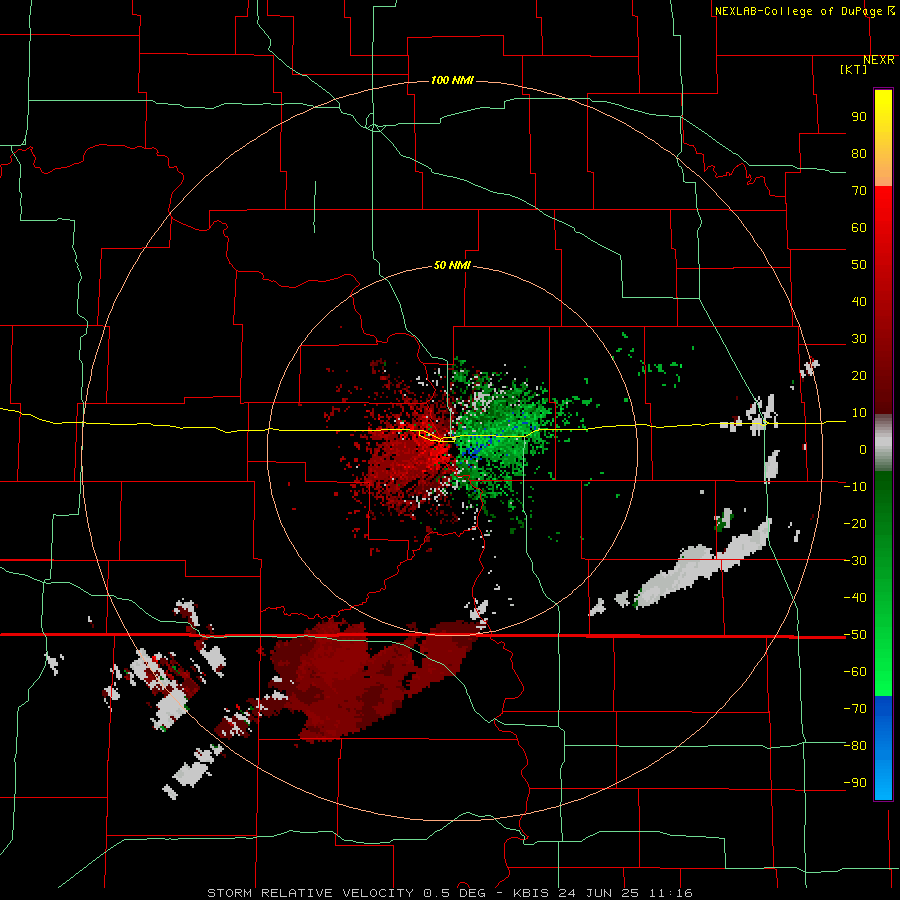Click the -40 value on velocity scale
The width and height of the screenshot is (900, 900).
[x=855, y=598]
